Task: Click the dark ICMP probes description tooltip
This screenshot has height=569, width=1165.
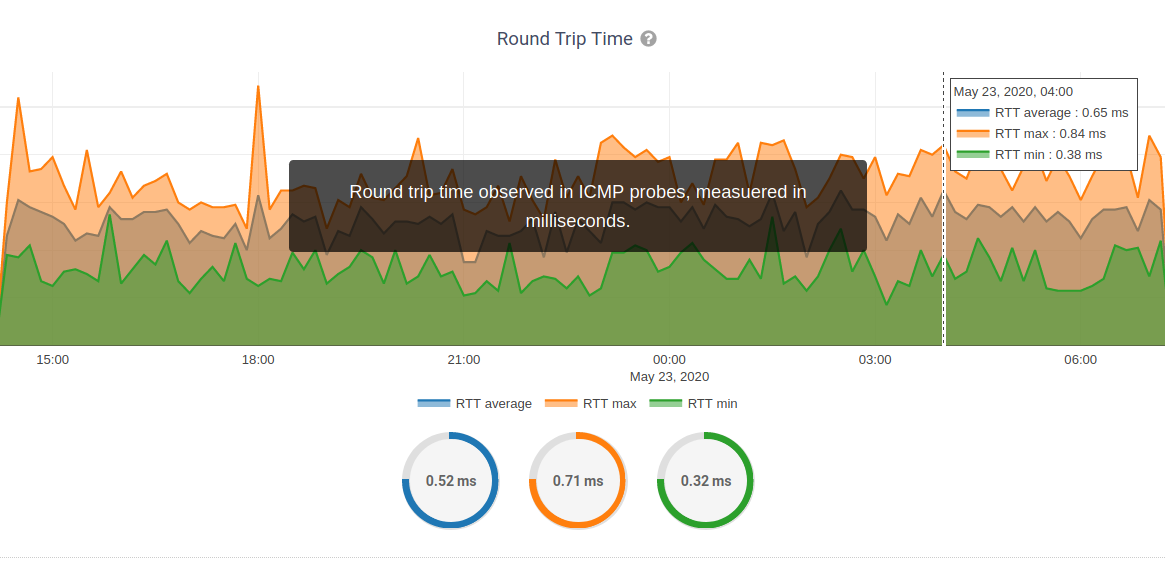Action: tap(578, 206)
